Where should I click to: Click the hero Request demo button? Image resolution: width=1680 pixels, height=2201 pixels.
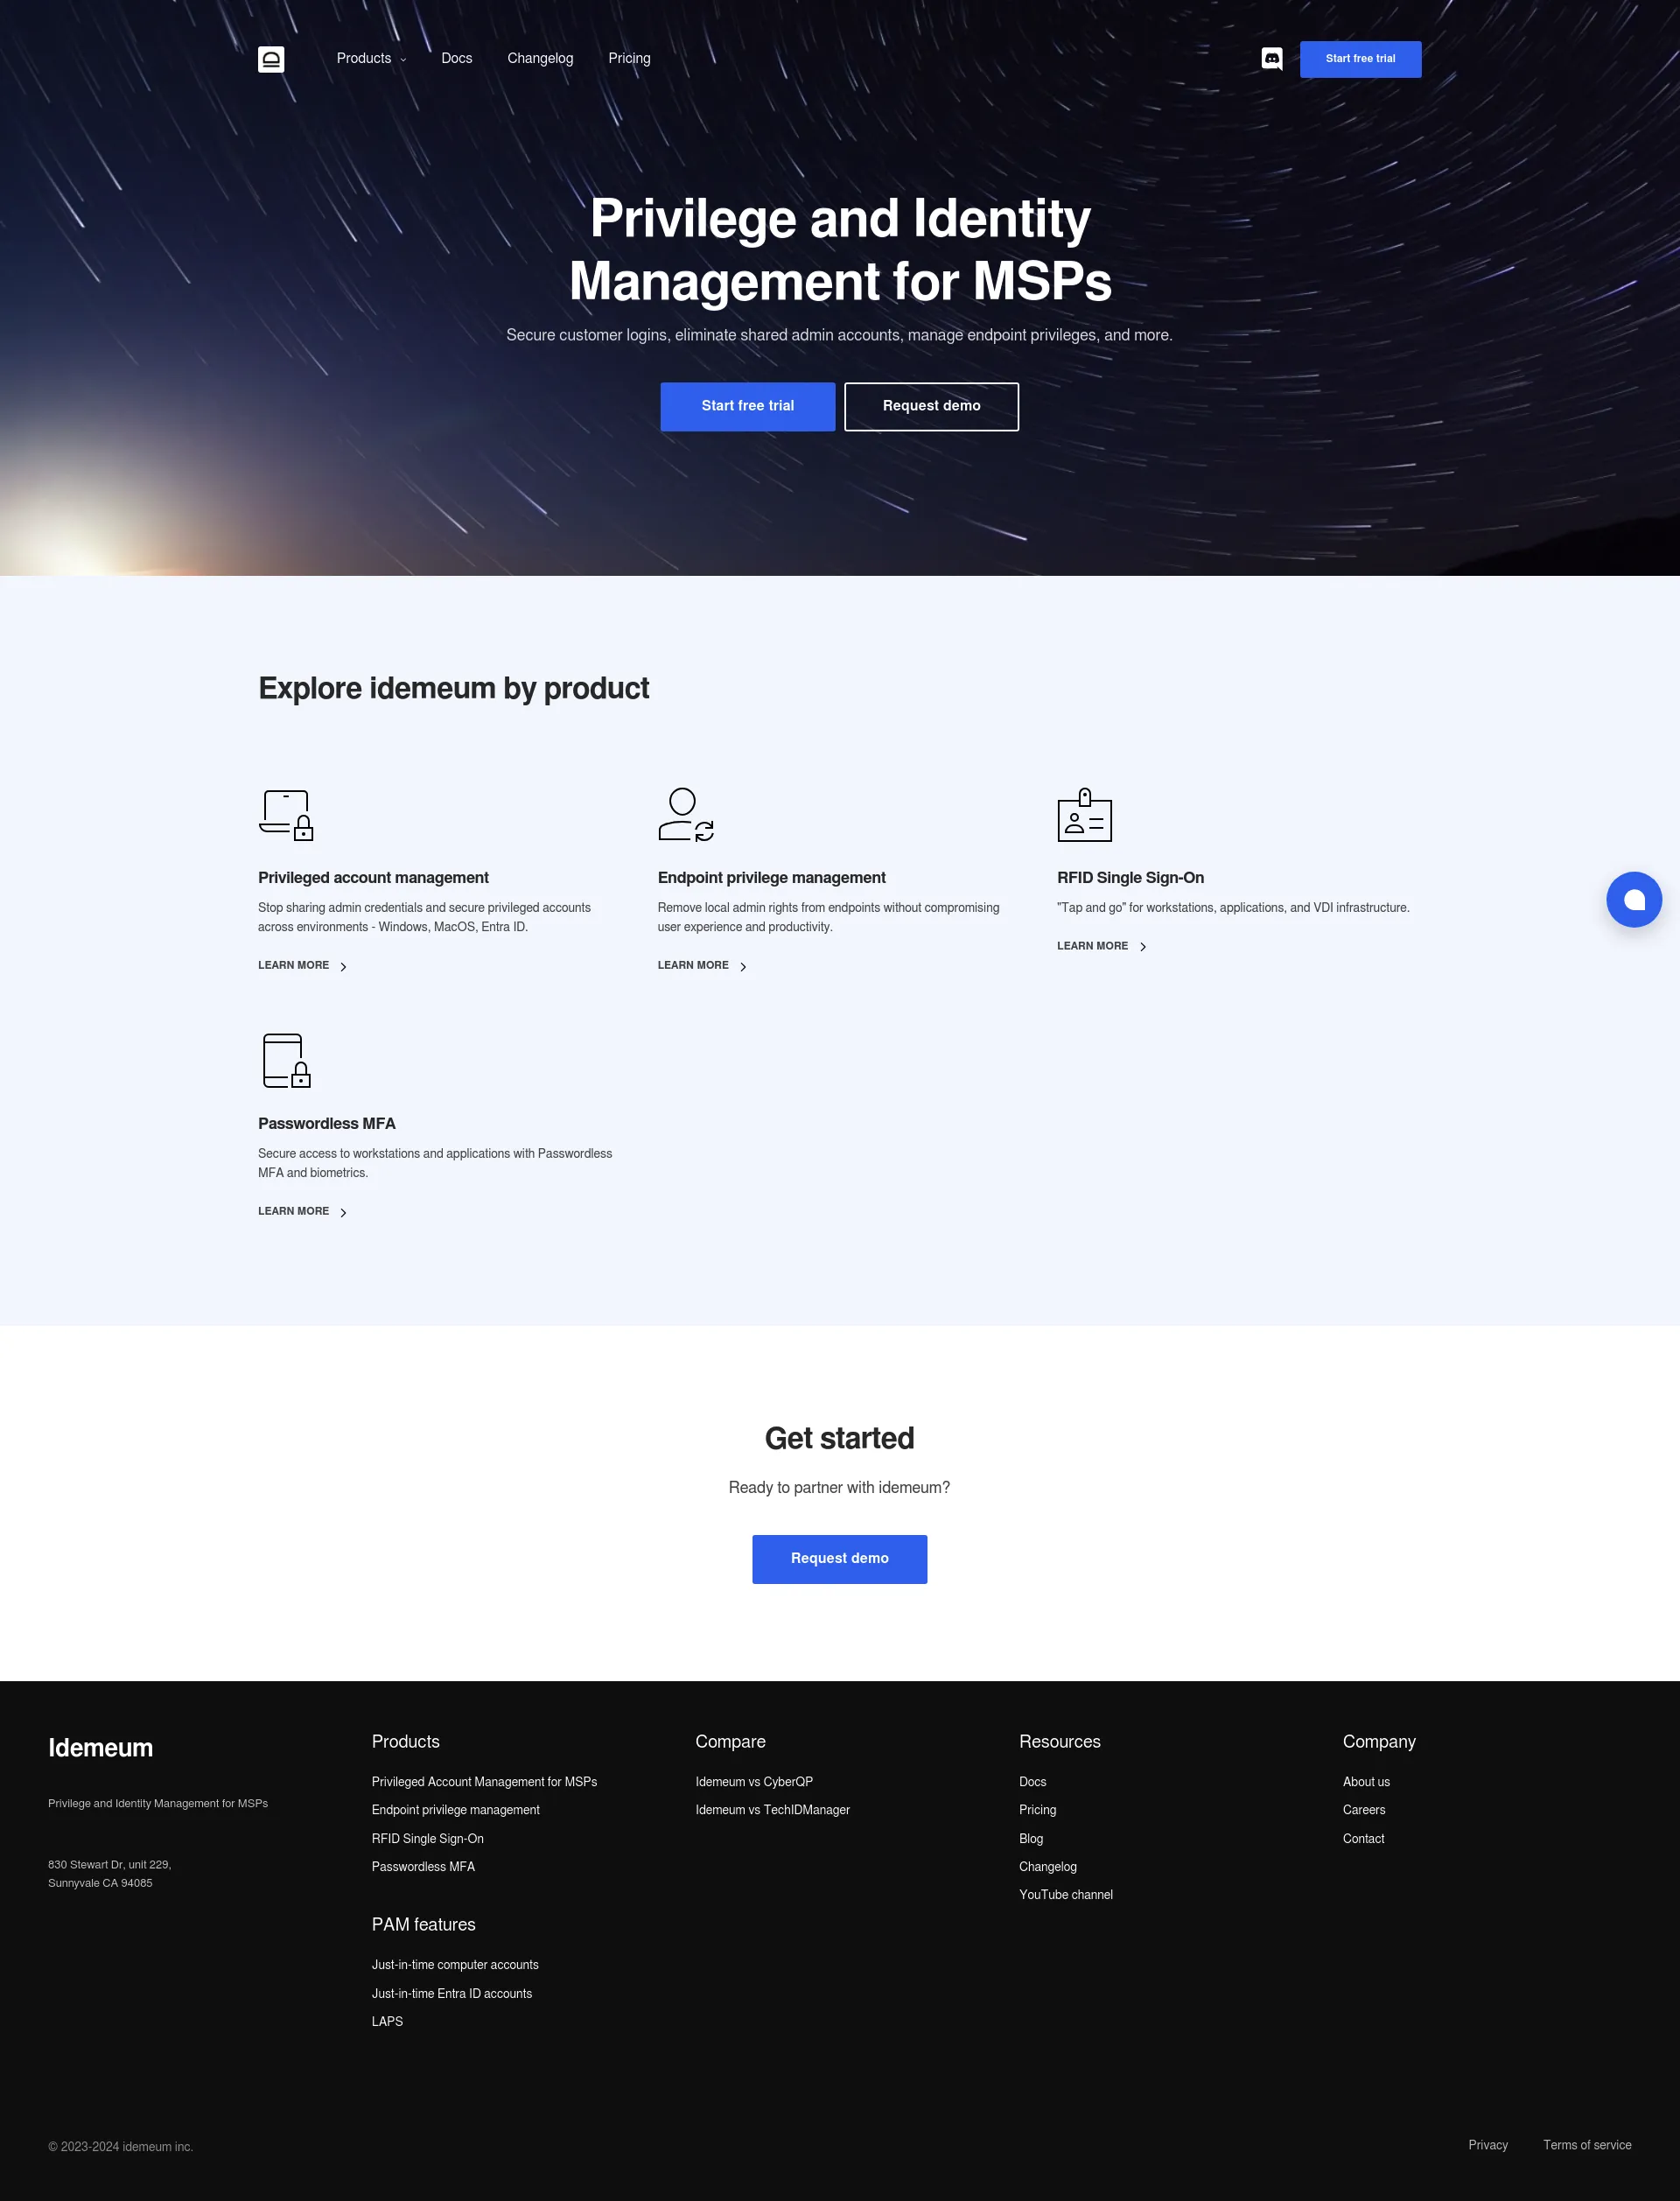pyautogui.click(x=931, y=406)
